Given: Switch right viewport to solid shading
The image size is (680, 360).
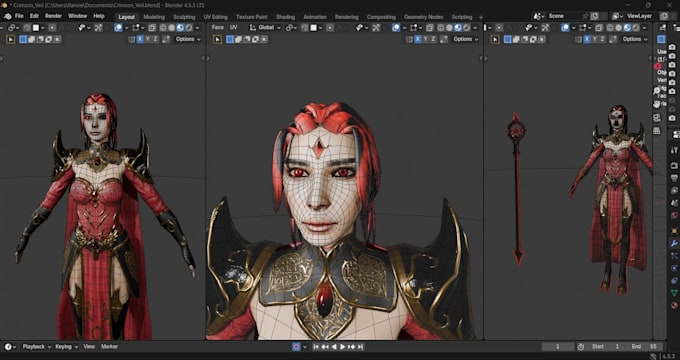Looking at the screenshot, I should tap(618, 28).
